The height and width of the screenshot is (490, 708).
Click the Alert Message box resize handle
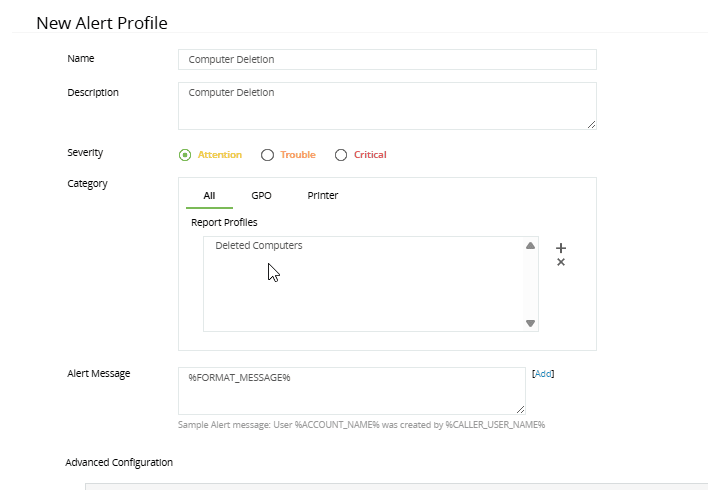coord(521,409)
